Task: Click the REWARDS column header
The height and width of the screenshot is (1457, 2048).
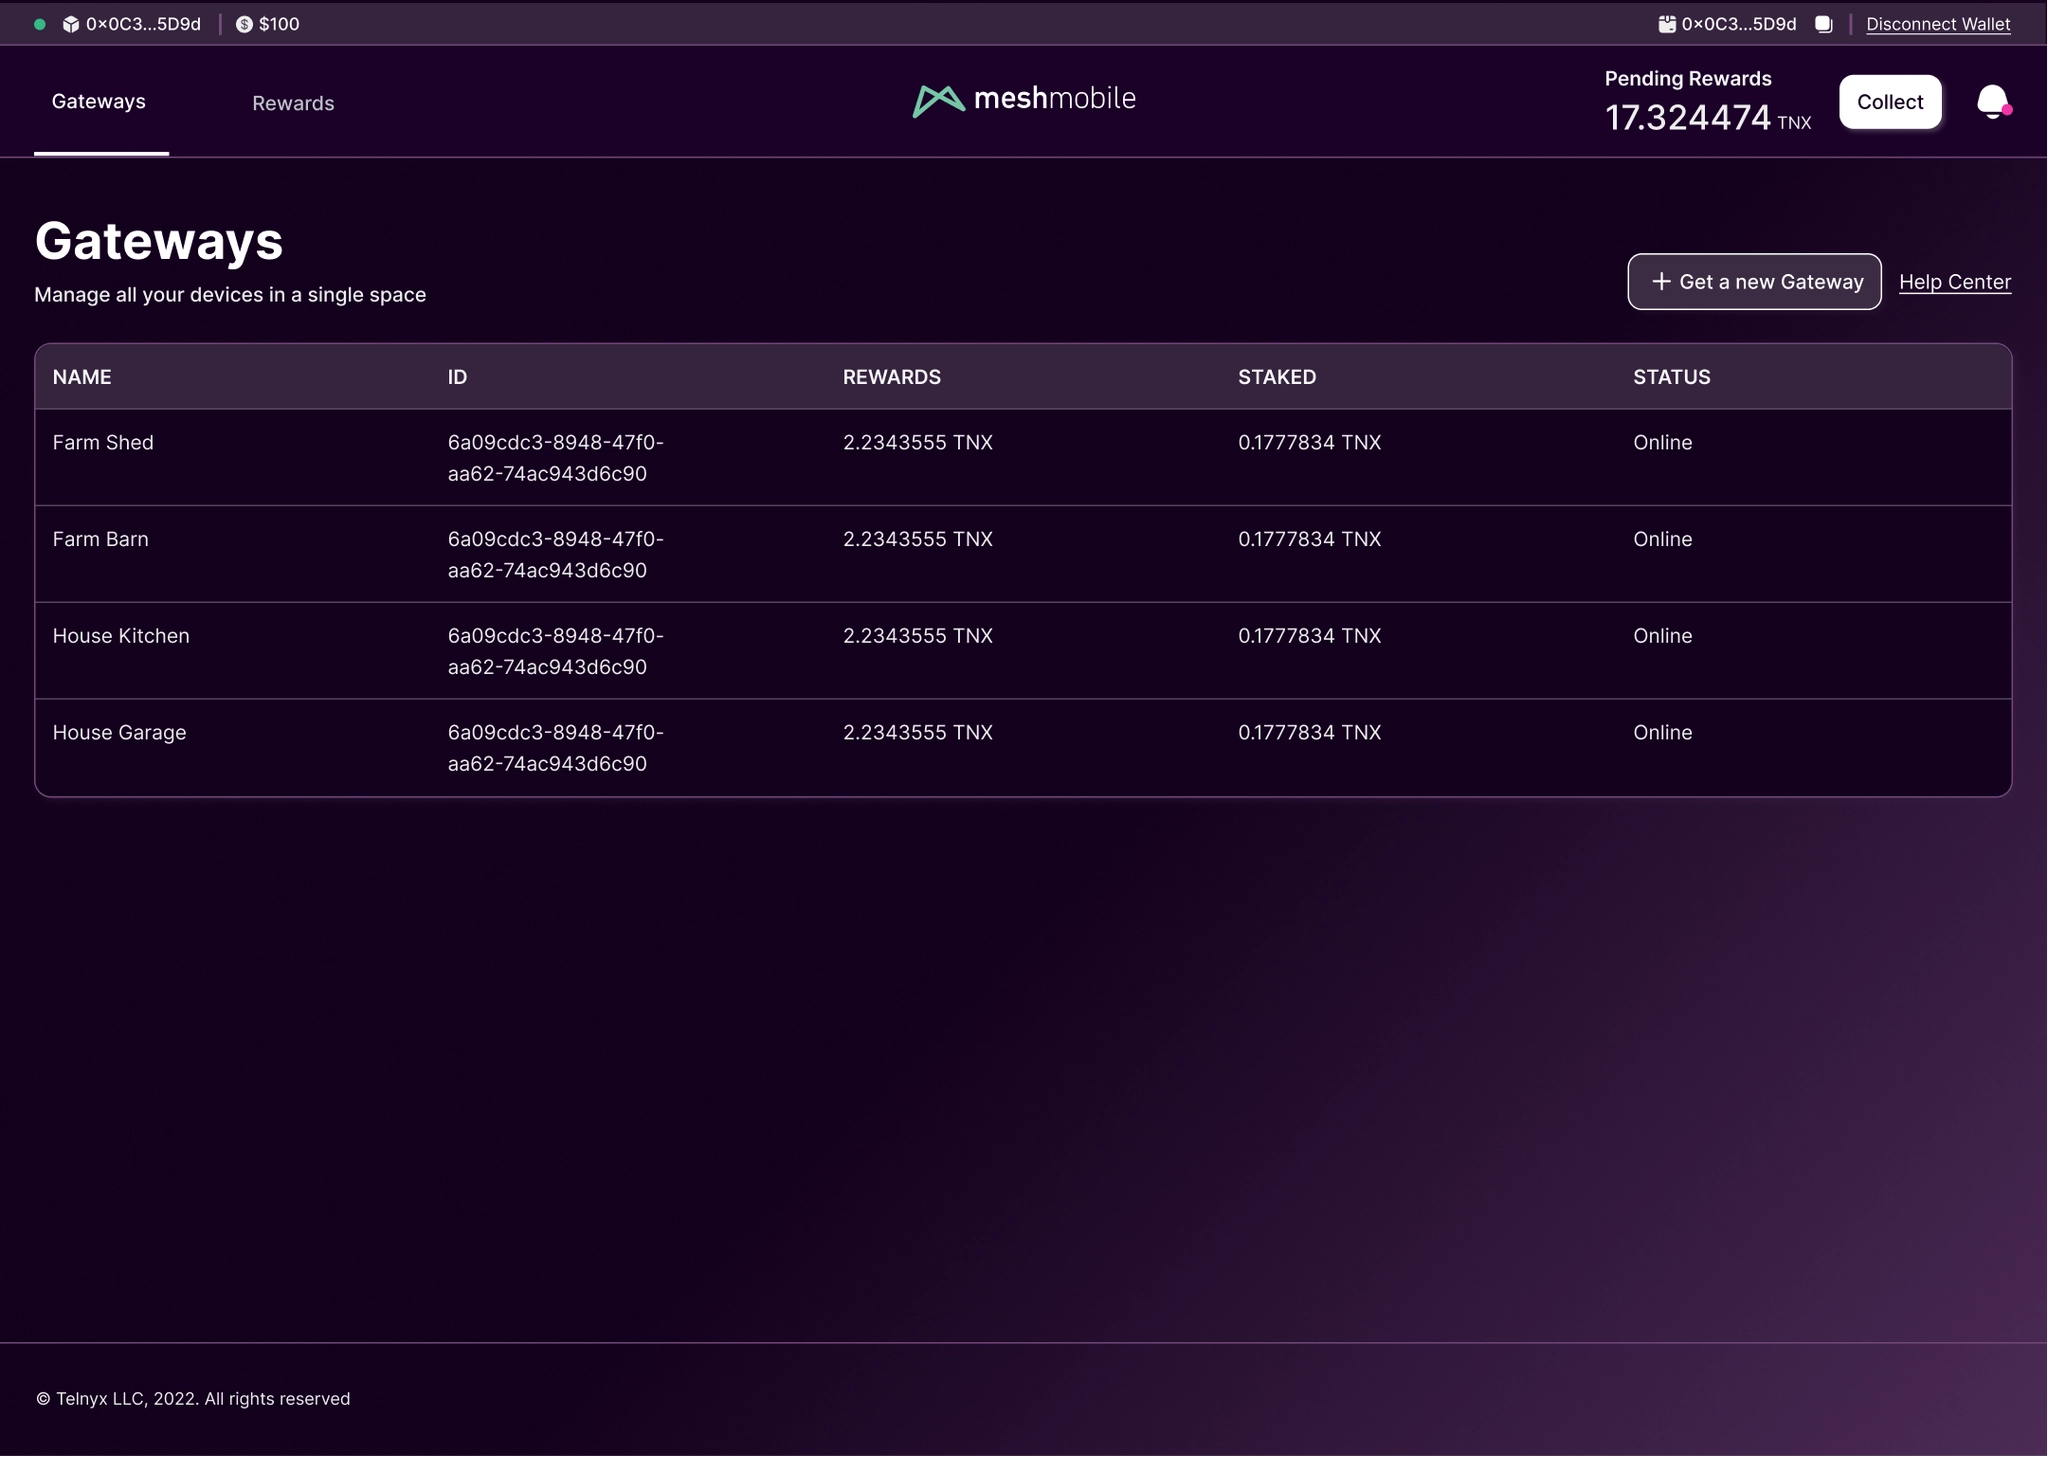Action: click(x=891, y=377)
